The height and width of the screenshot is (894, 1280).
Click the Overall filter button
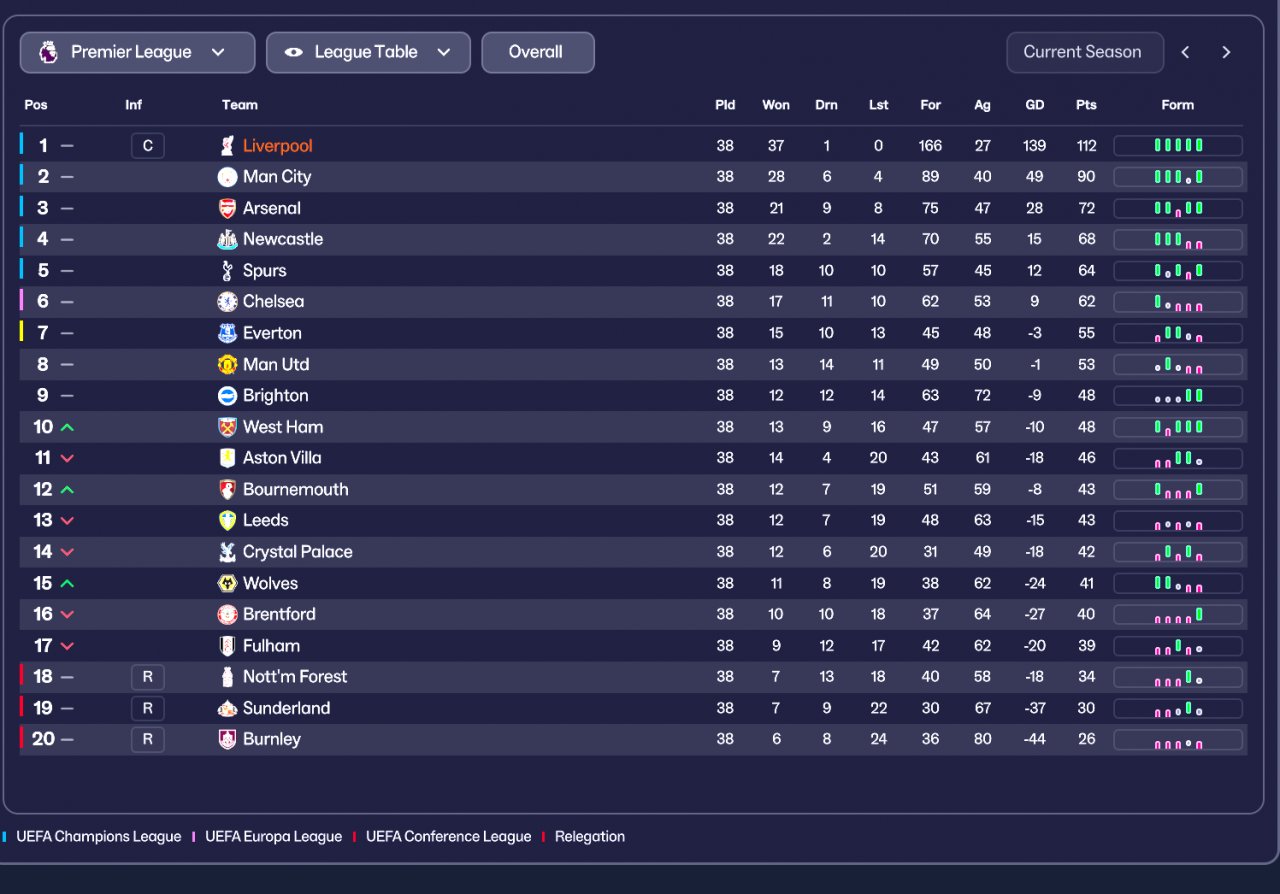(537, 53)
